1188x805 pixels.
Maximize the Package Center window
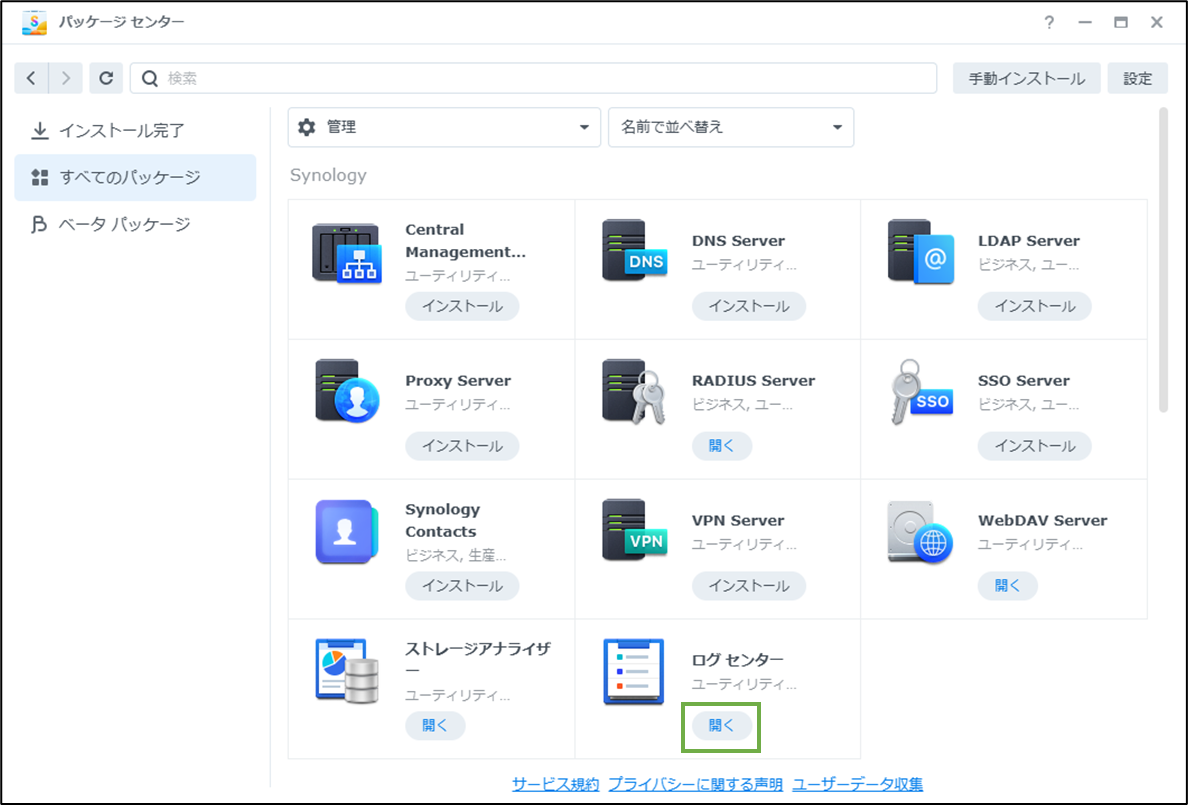(x=1121, y=22)
